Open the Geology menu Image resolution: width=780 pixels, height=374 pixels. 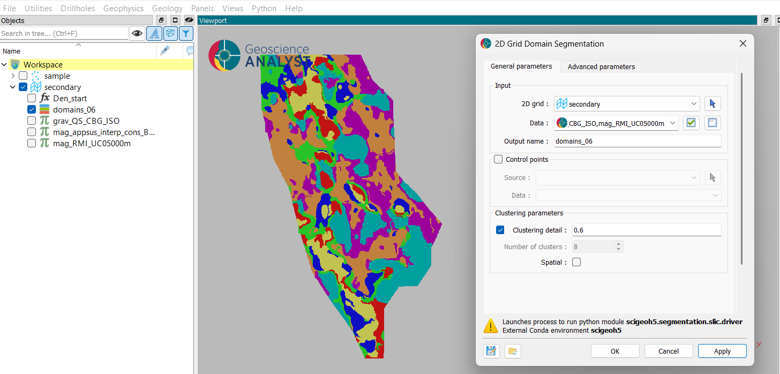tap(167, 8)
